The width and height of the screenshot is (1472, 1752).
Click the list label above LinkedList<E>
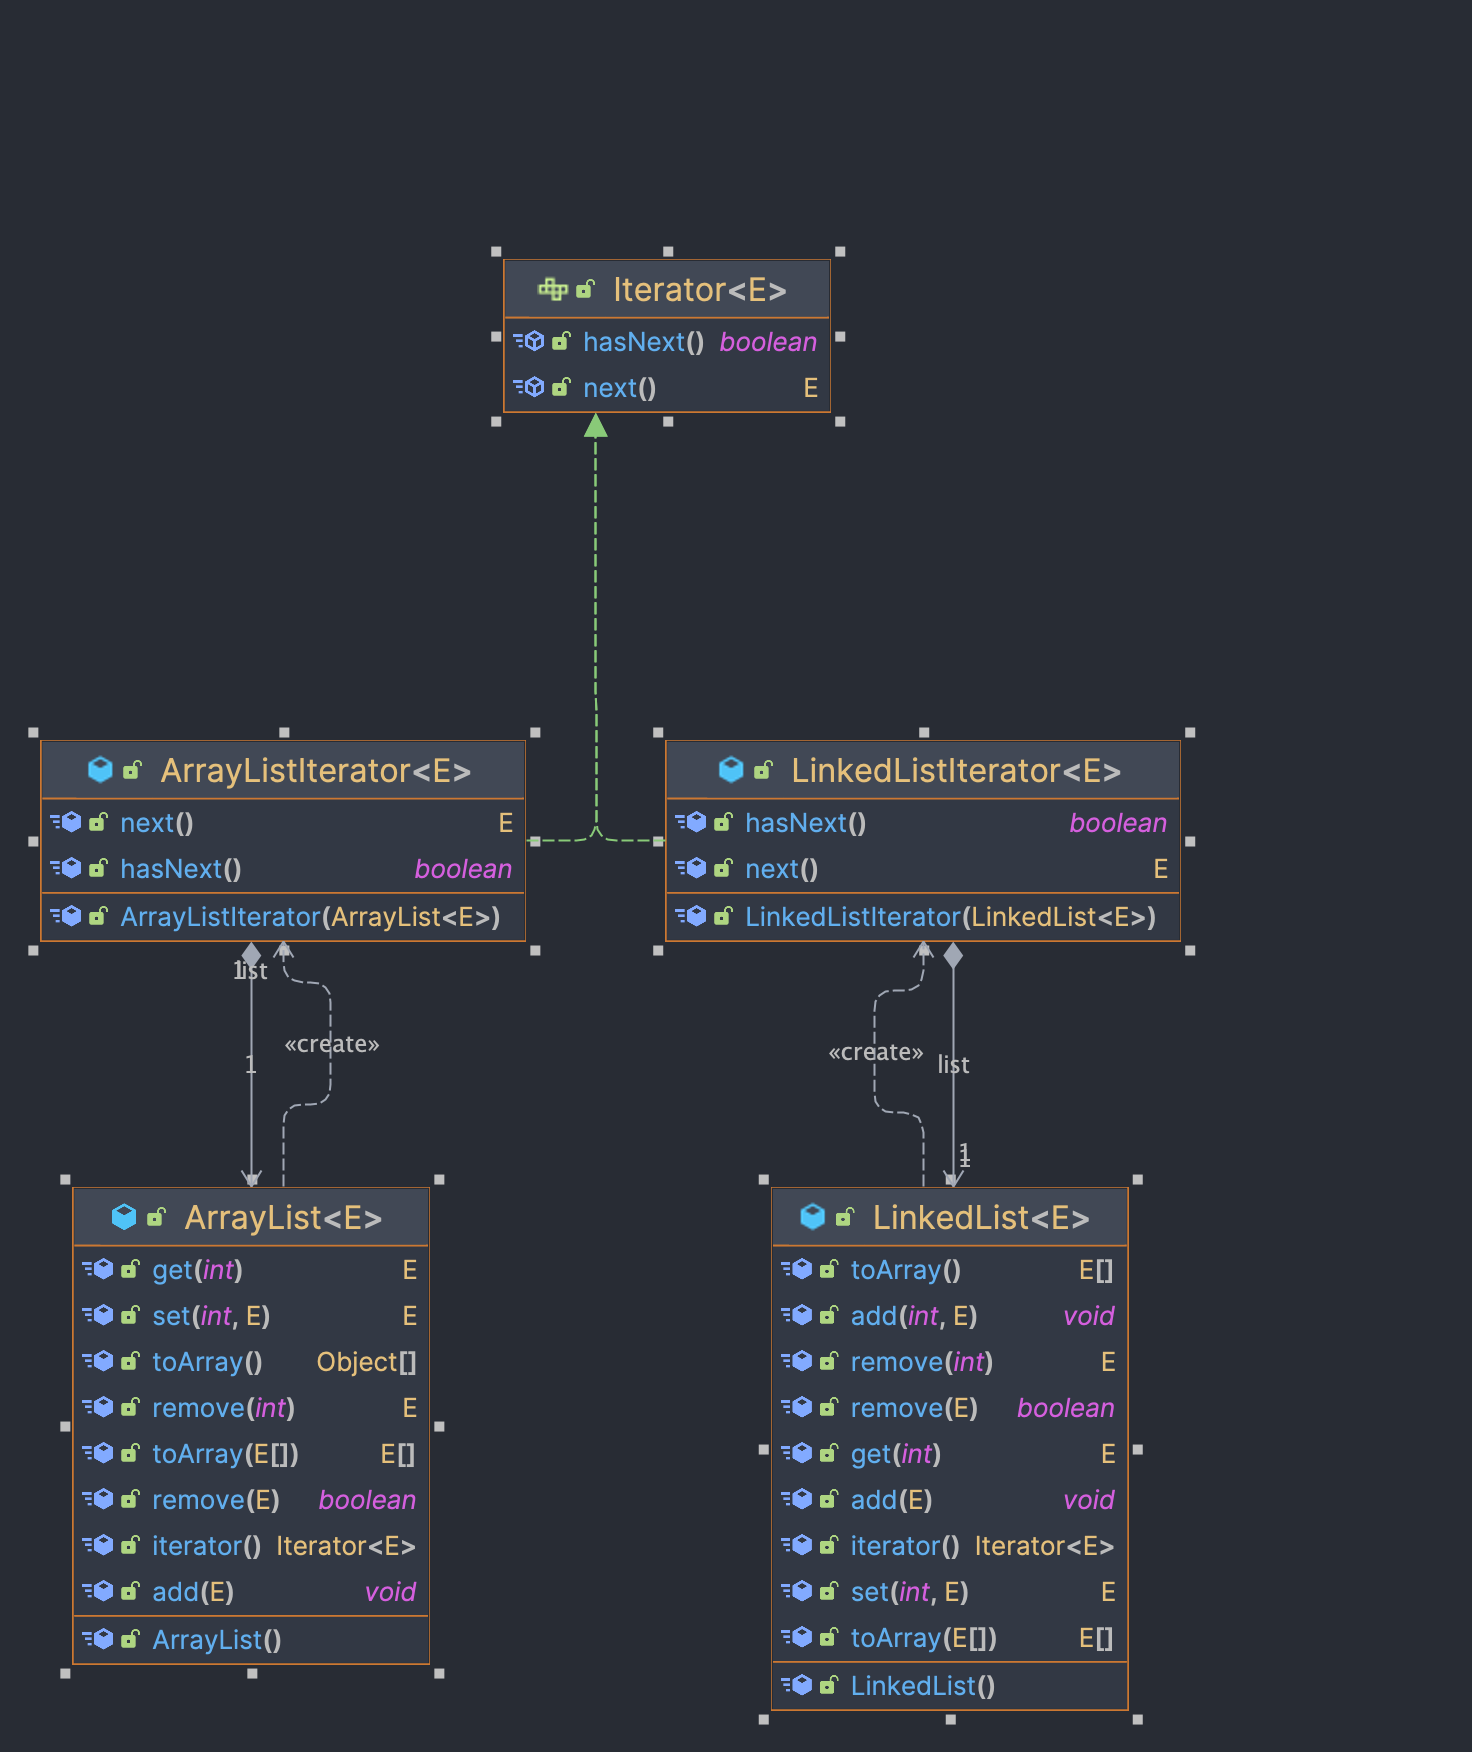click(953, 1065)
